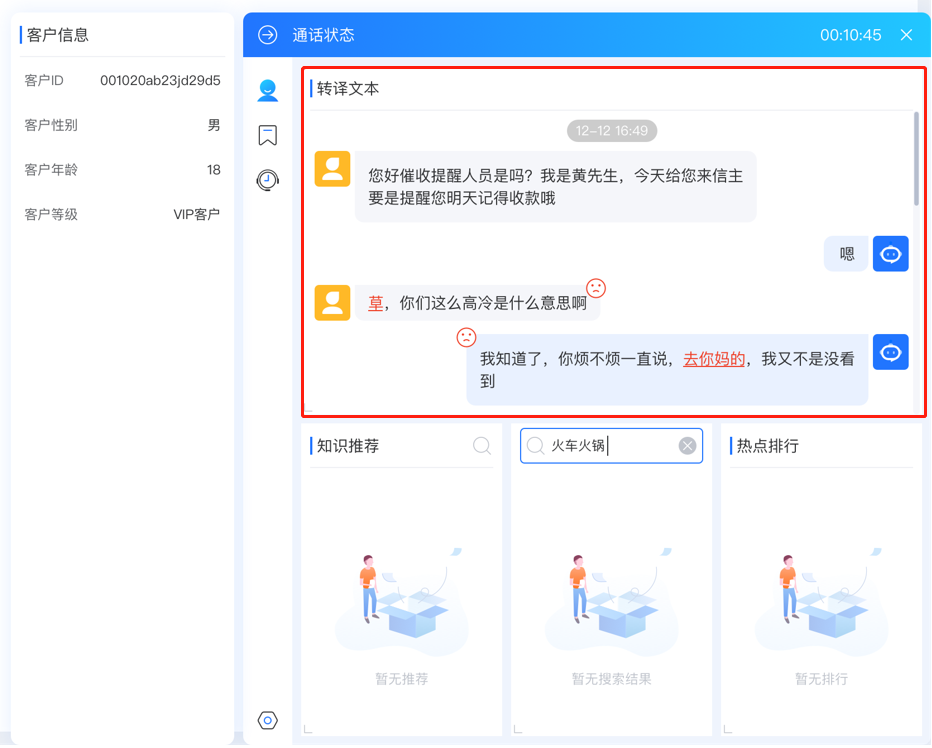Click the agent robot avatar beside 我知道了 message

coord(890,352)
